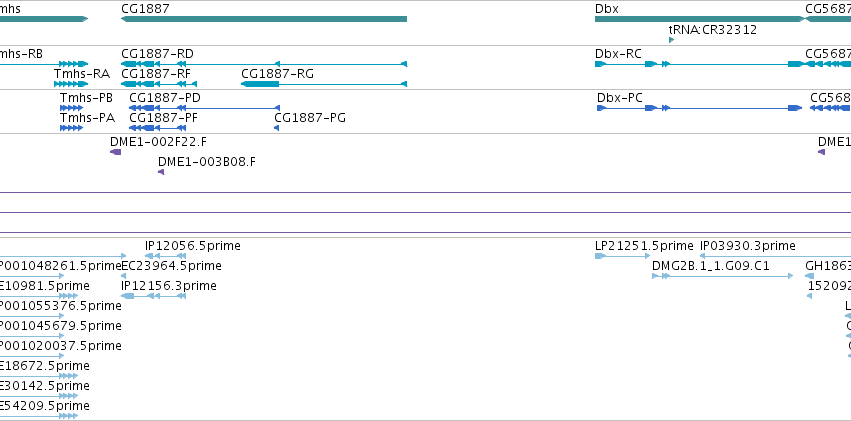Click the CG1887-PG protein arrow
The image size is (851, 421).
[276, 128]
